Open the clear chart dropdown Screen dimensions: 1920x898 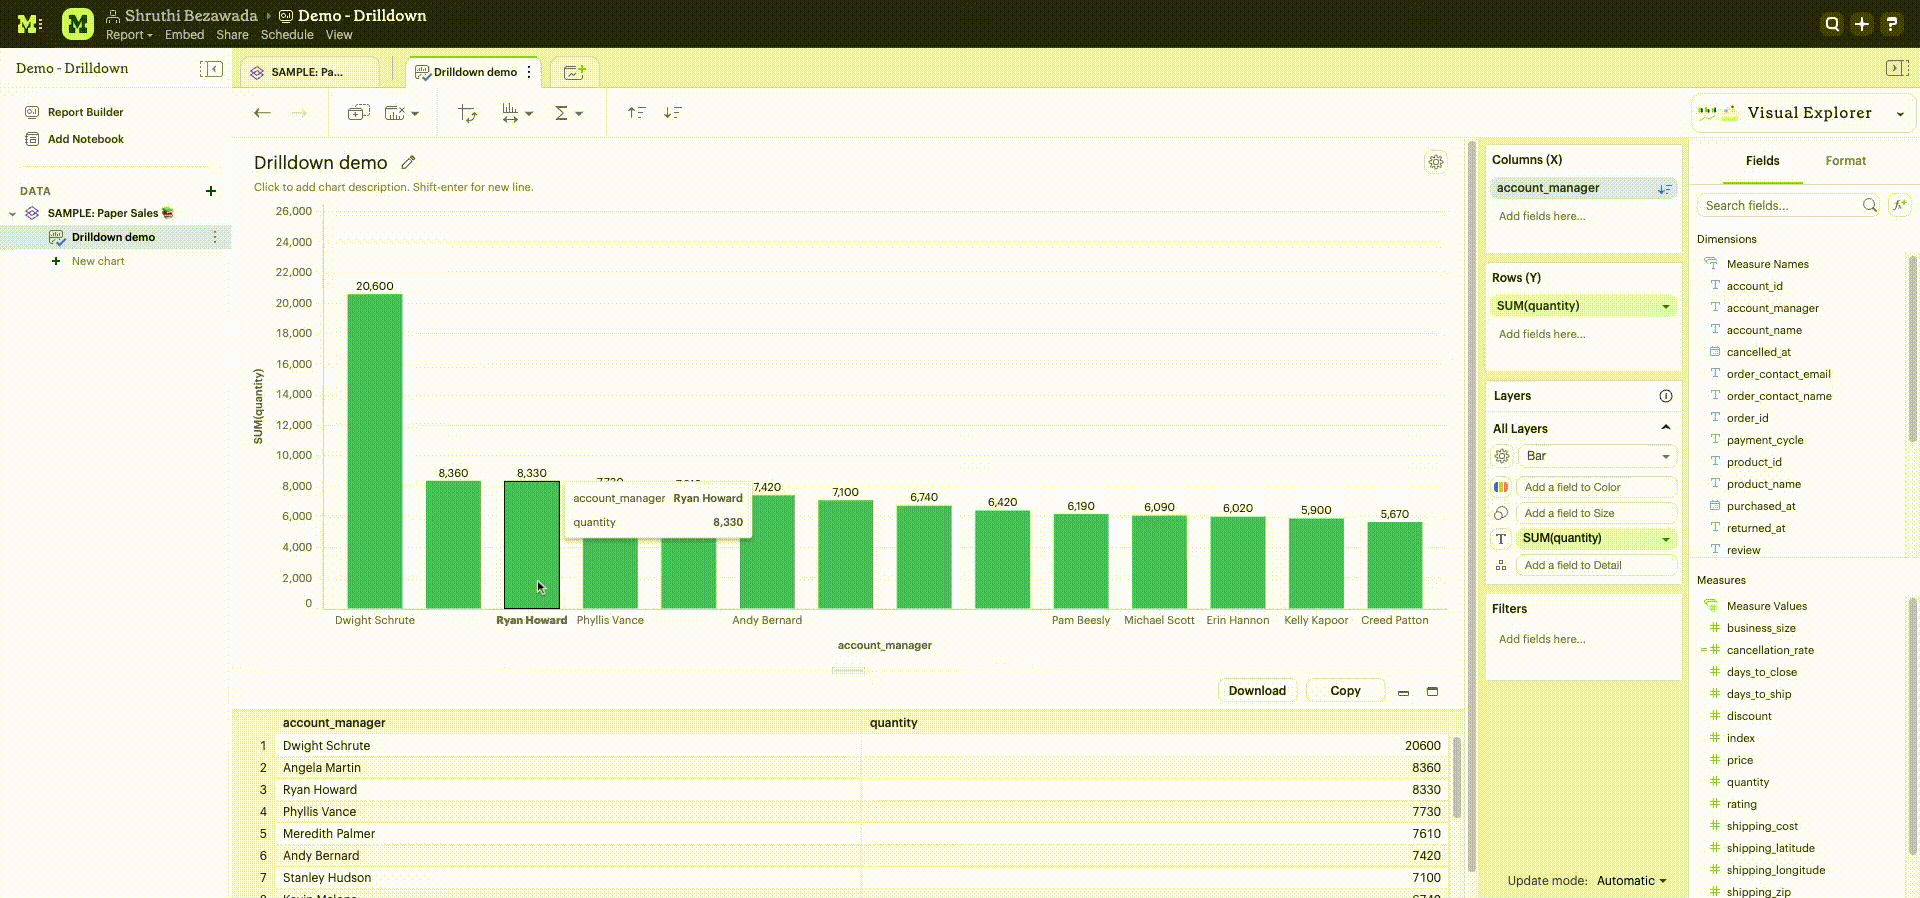(x=402, y=113)
